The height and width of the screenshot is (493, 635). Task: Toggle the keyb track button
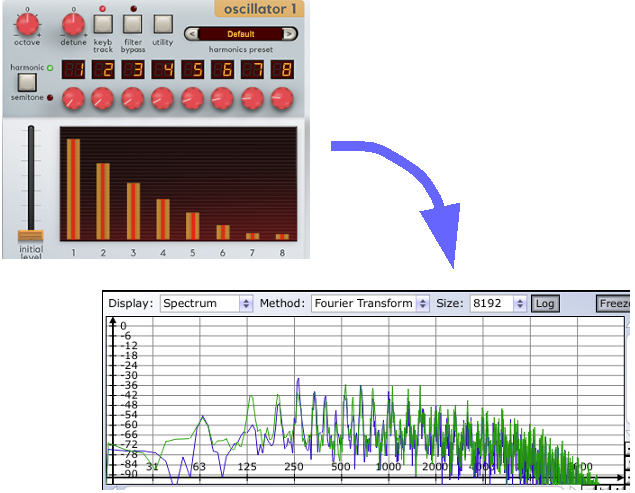tap(103, 24)
